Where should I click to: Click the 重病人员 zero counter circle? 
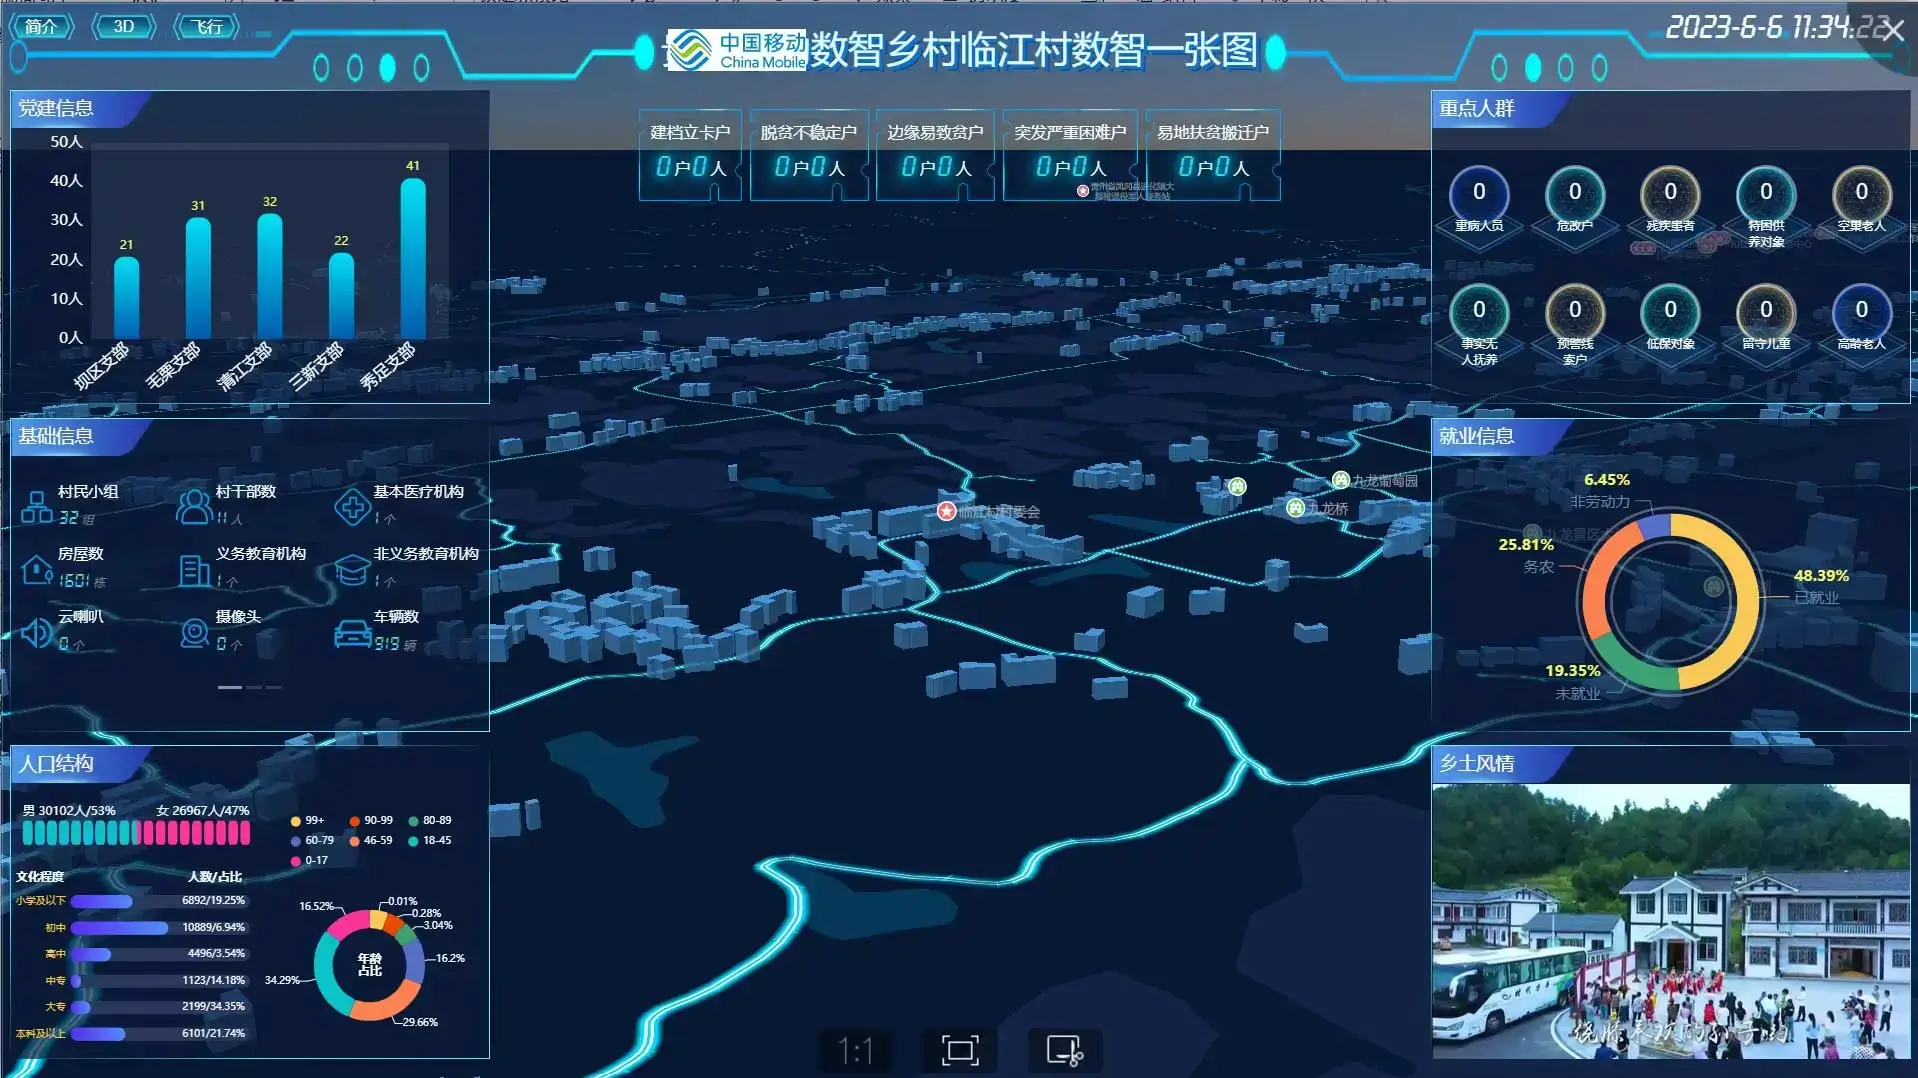(x=1478, y=192)
